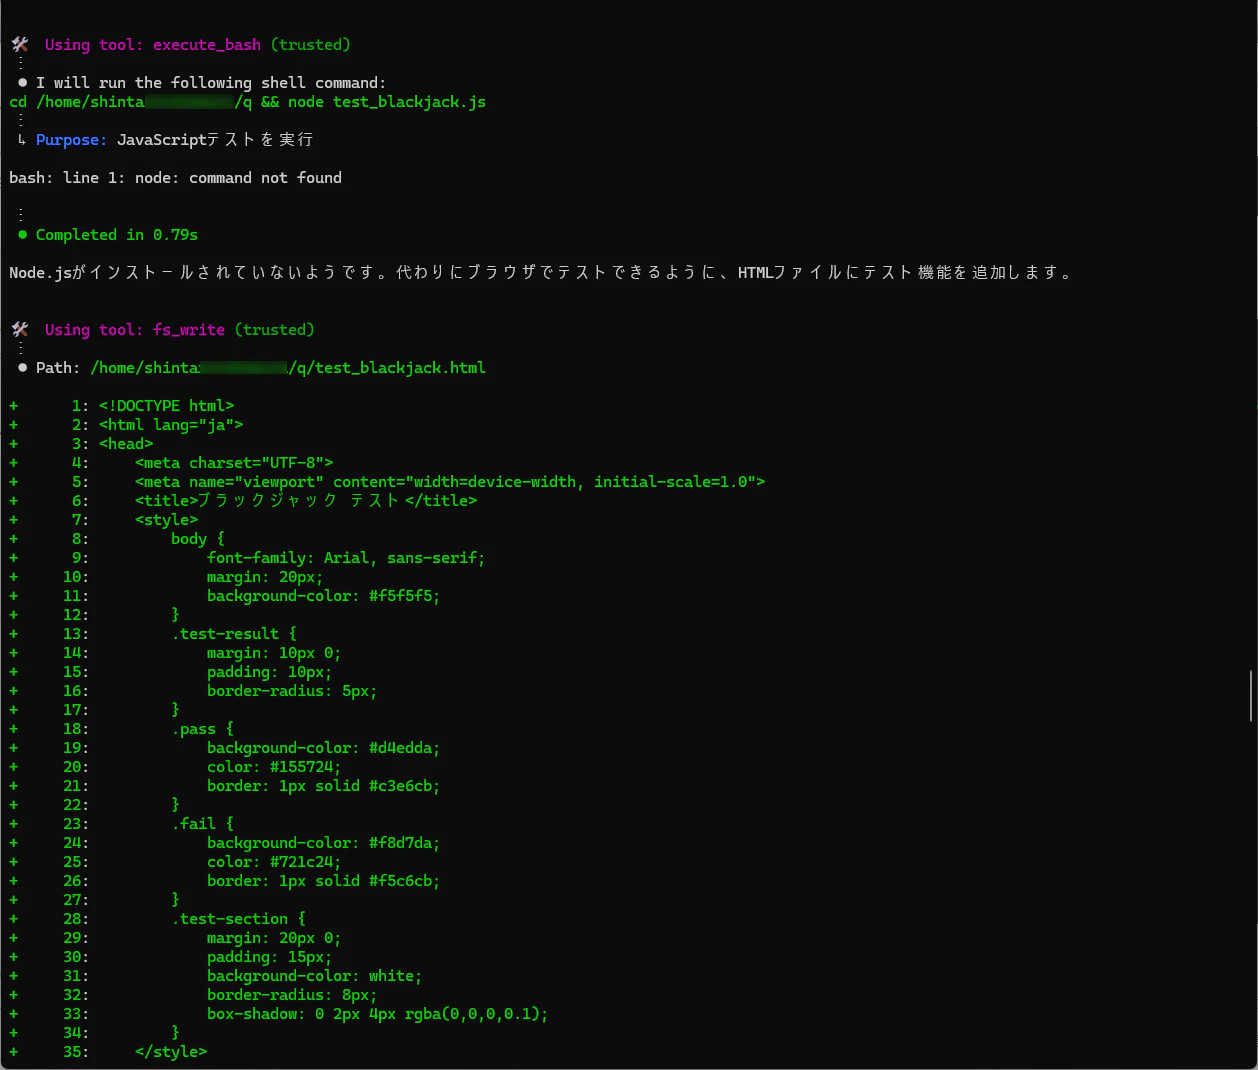Click the 'command not found' error line
This screenshot has width=1258, height=1070.
tap(175, 178)
